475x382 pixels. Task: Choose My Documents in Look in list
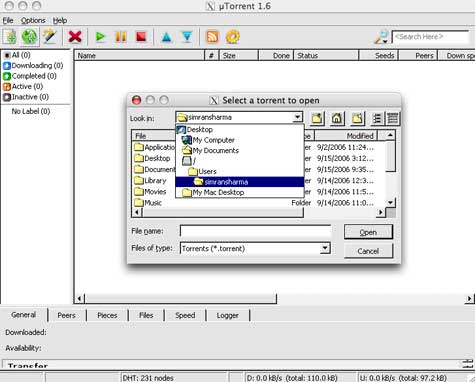coord(240,151)
